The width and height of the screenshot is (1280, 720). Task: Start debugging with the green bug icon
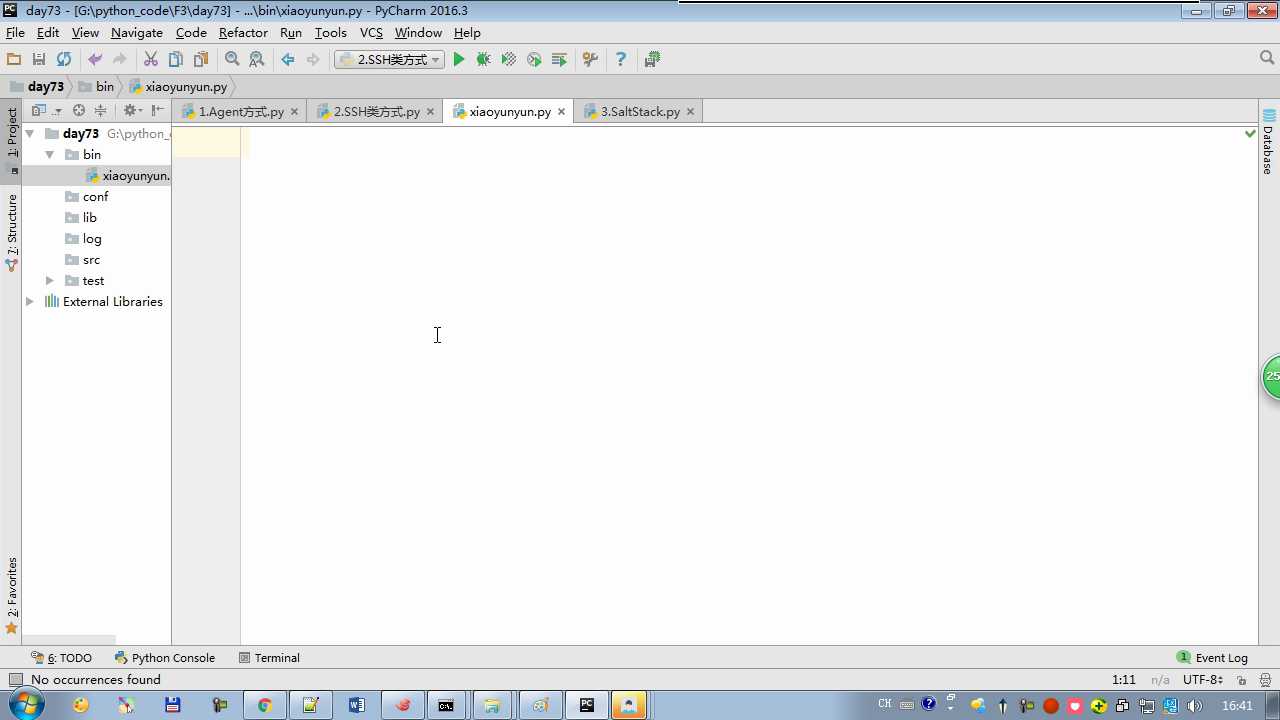pyautogui.click(x=484, y=60)
